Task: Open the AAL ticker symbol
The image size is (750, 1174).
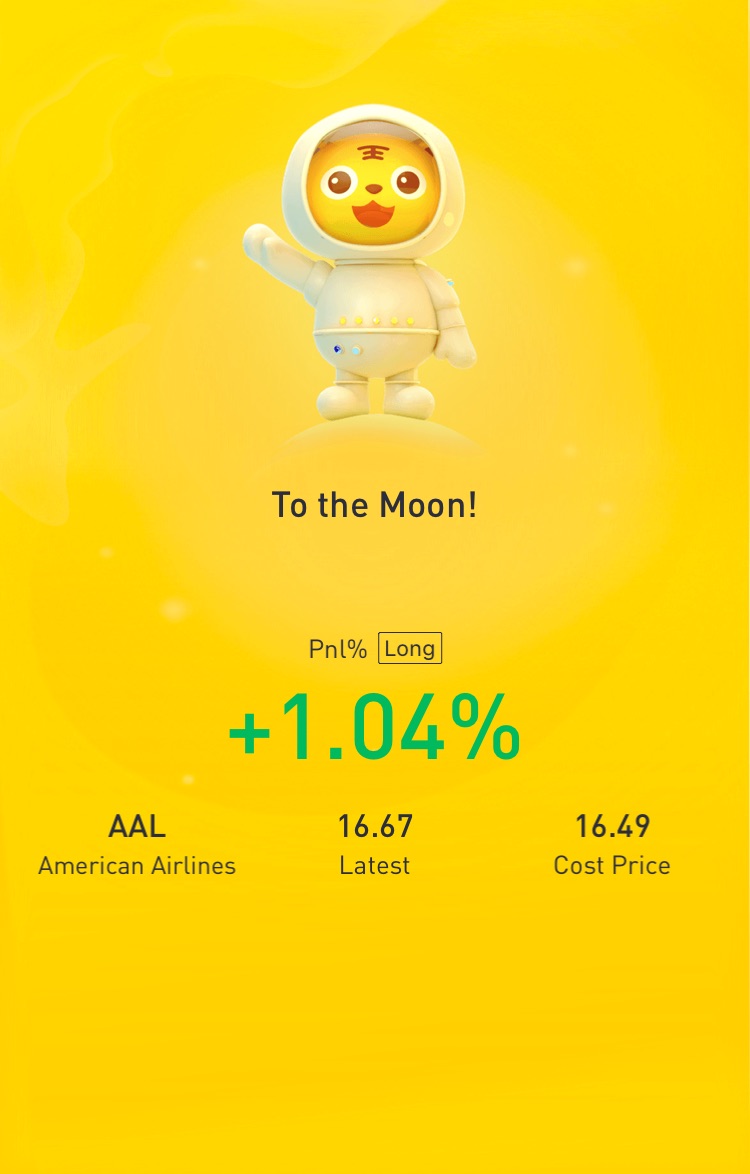Action: (x=137, y=827)
